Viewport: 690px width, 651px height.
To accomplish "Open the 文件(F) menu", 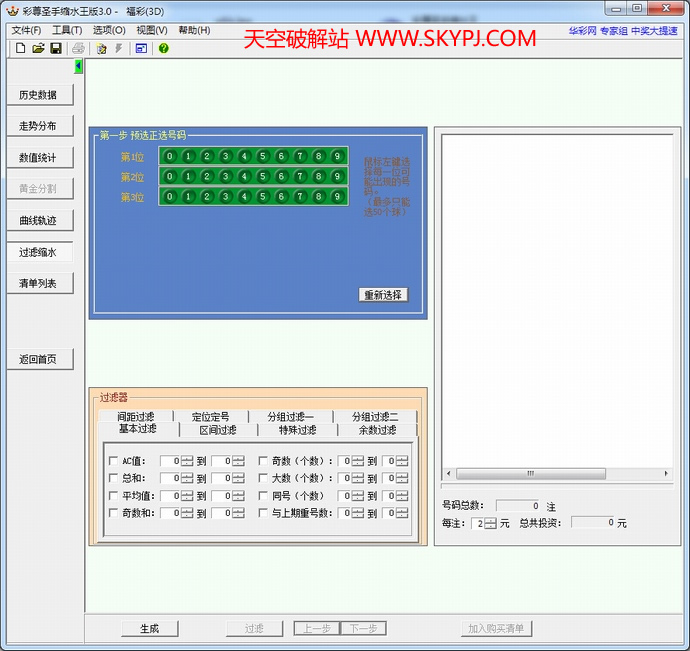I will [26, 30].
